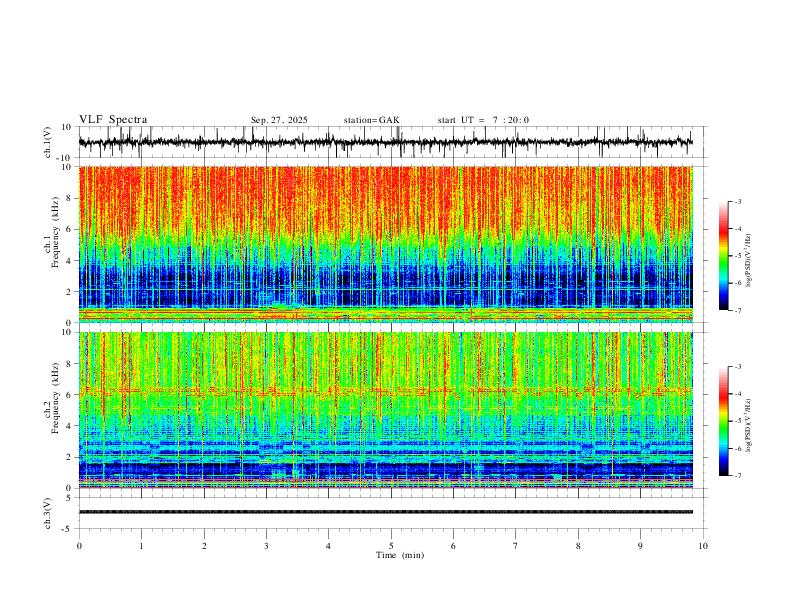
Task: Click the time axis tick label '3'
Action: click(x=266, y=546)
